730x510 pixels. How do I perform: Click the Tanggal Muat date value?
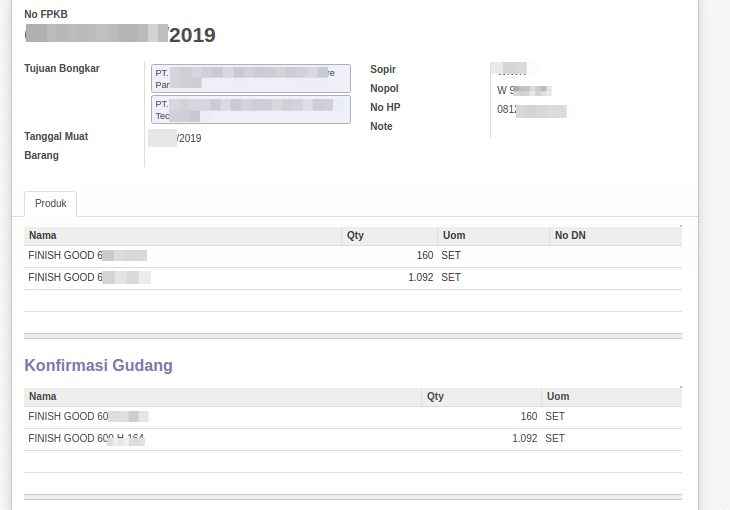pyautogui.click(x=176, y=138)
